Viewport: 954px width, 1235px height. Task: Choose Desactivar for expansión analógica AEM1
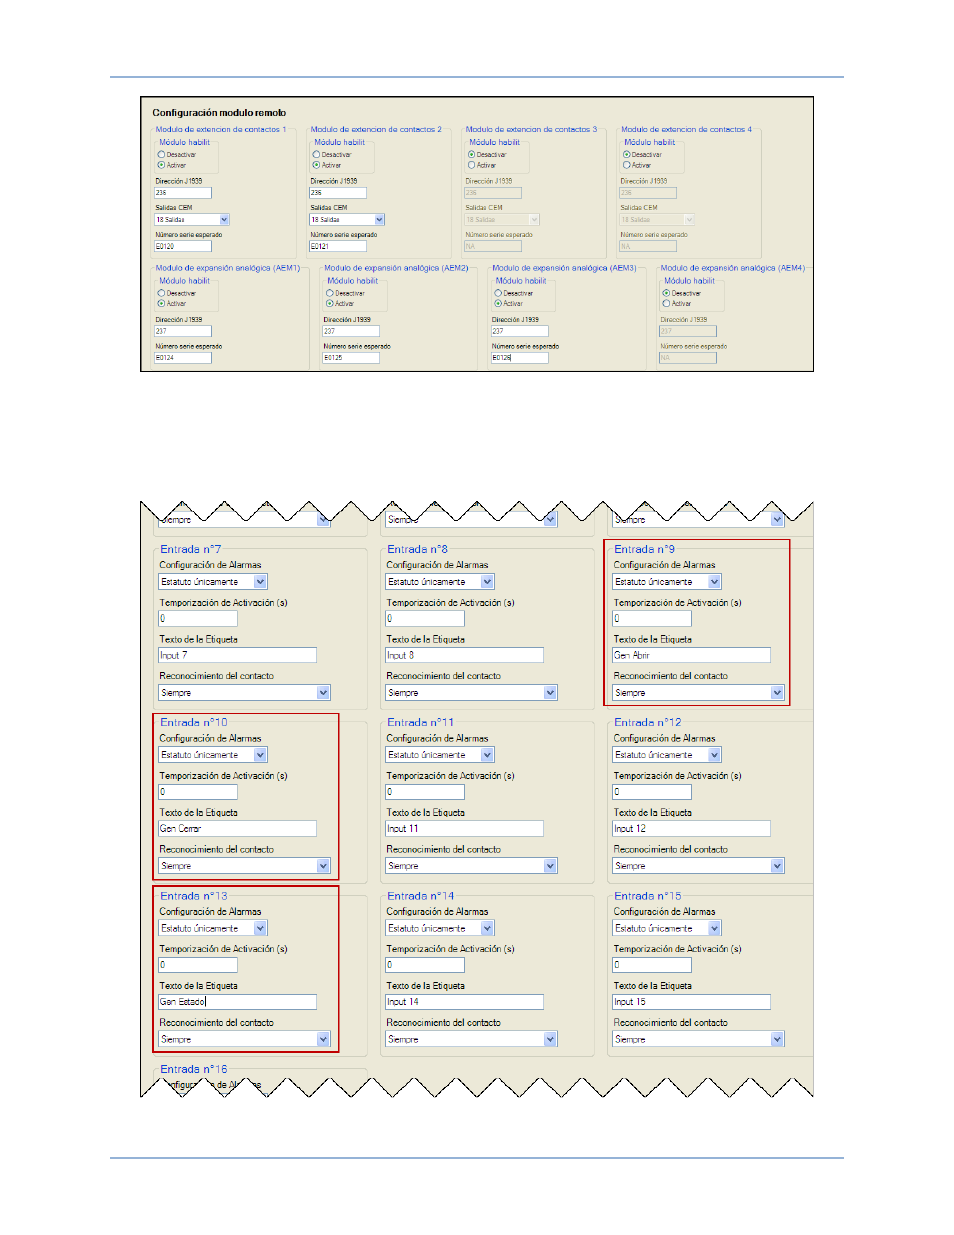(161, 293)
